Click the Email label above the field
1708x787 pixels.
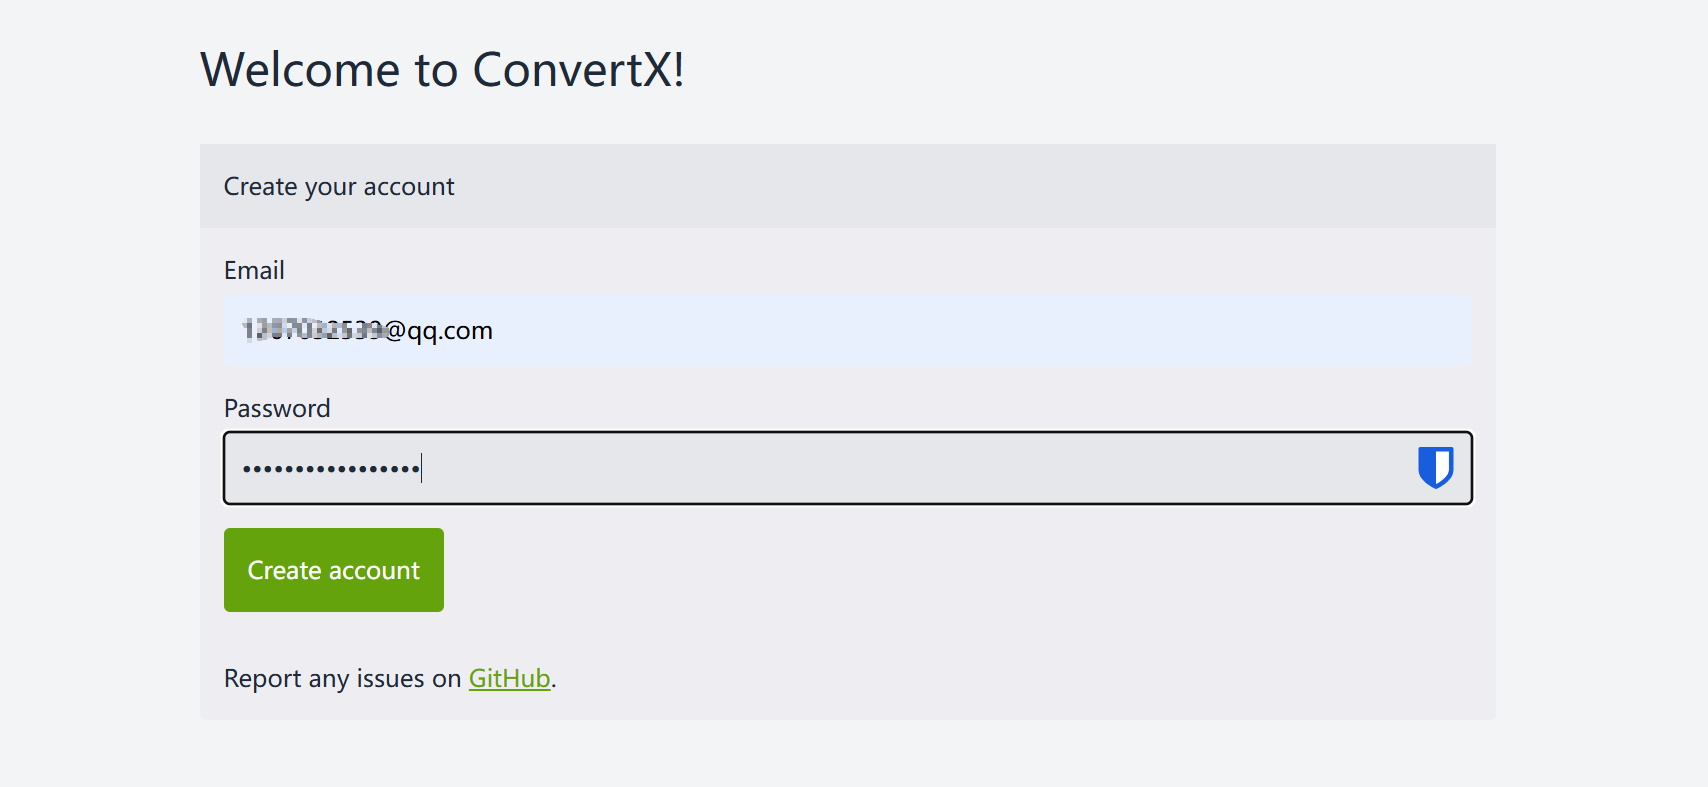254,270
